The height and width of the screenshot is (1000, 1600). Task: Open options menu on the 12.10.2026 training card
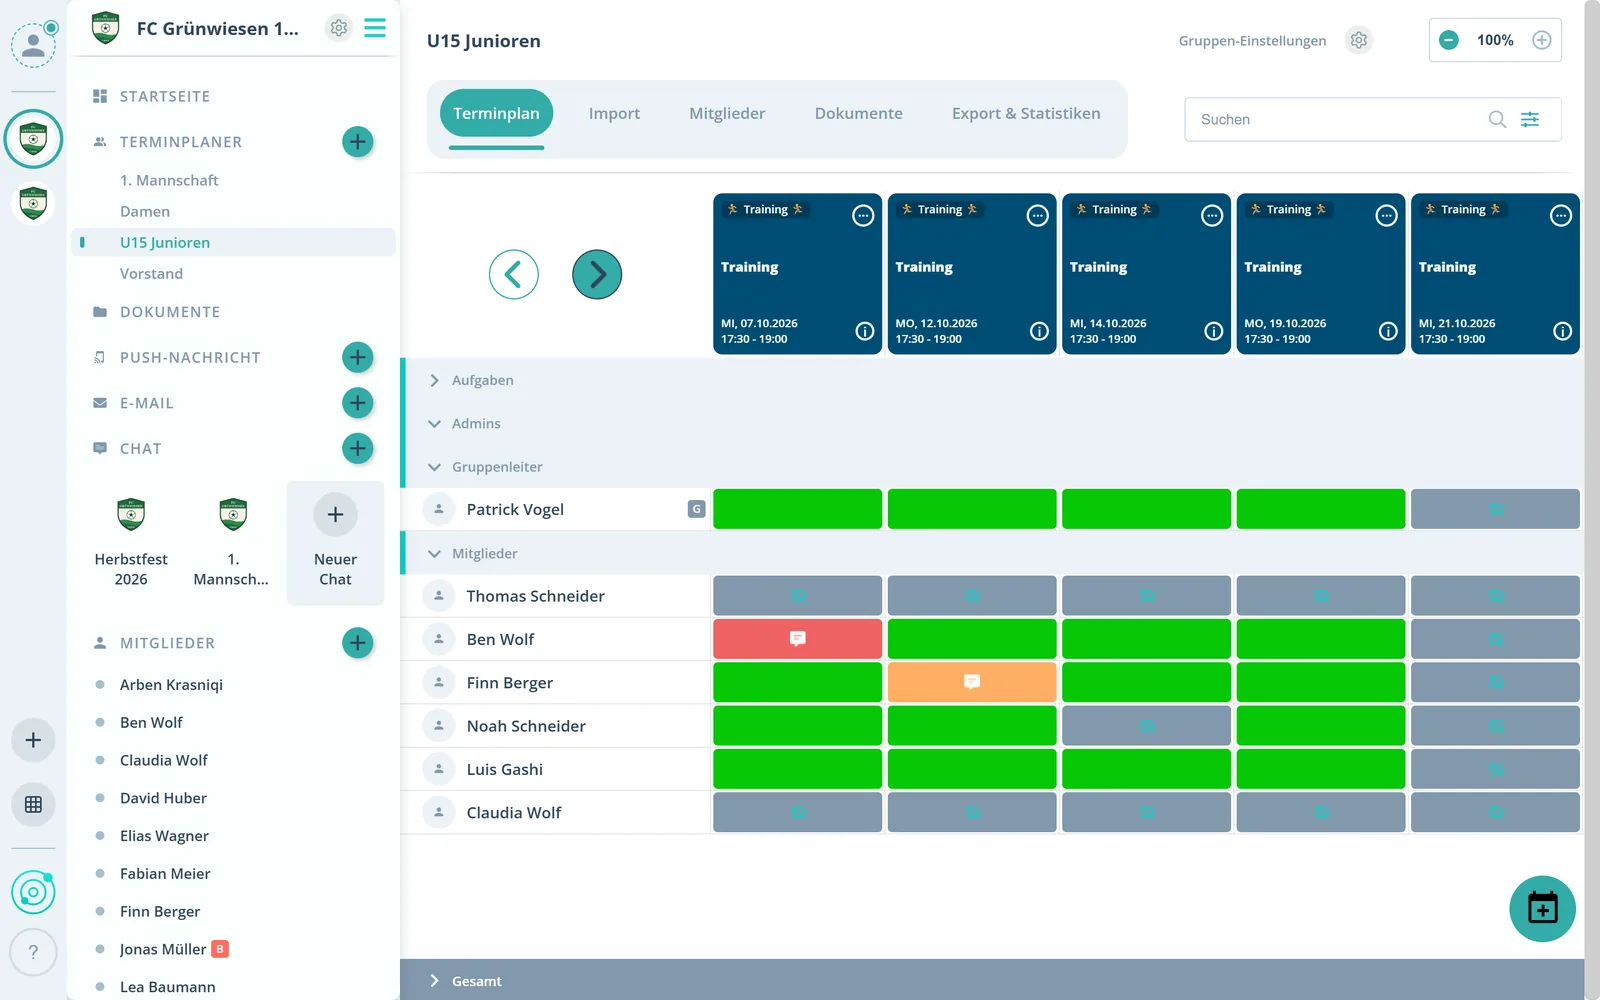[x=1038, y=215]
